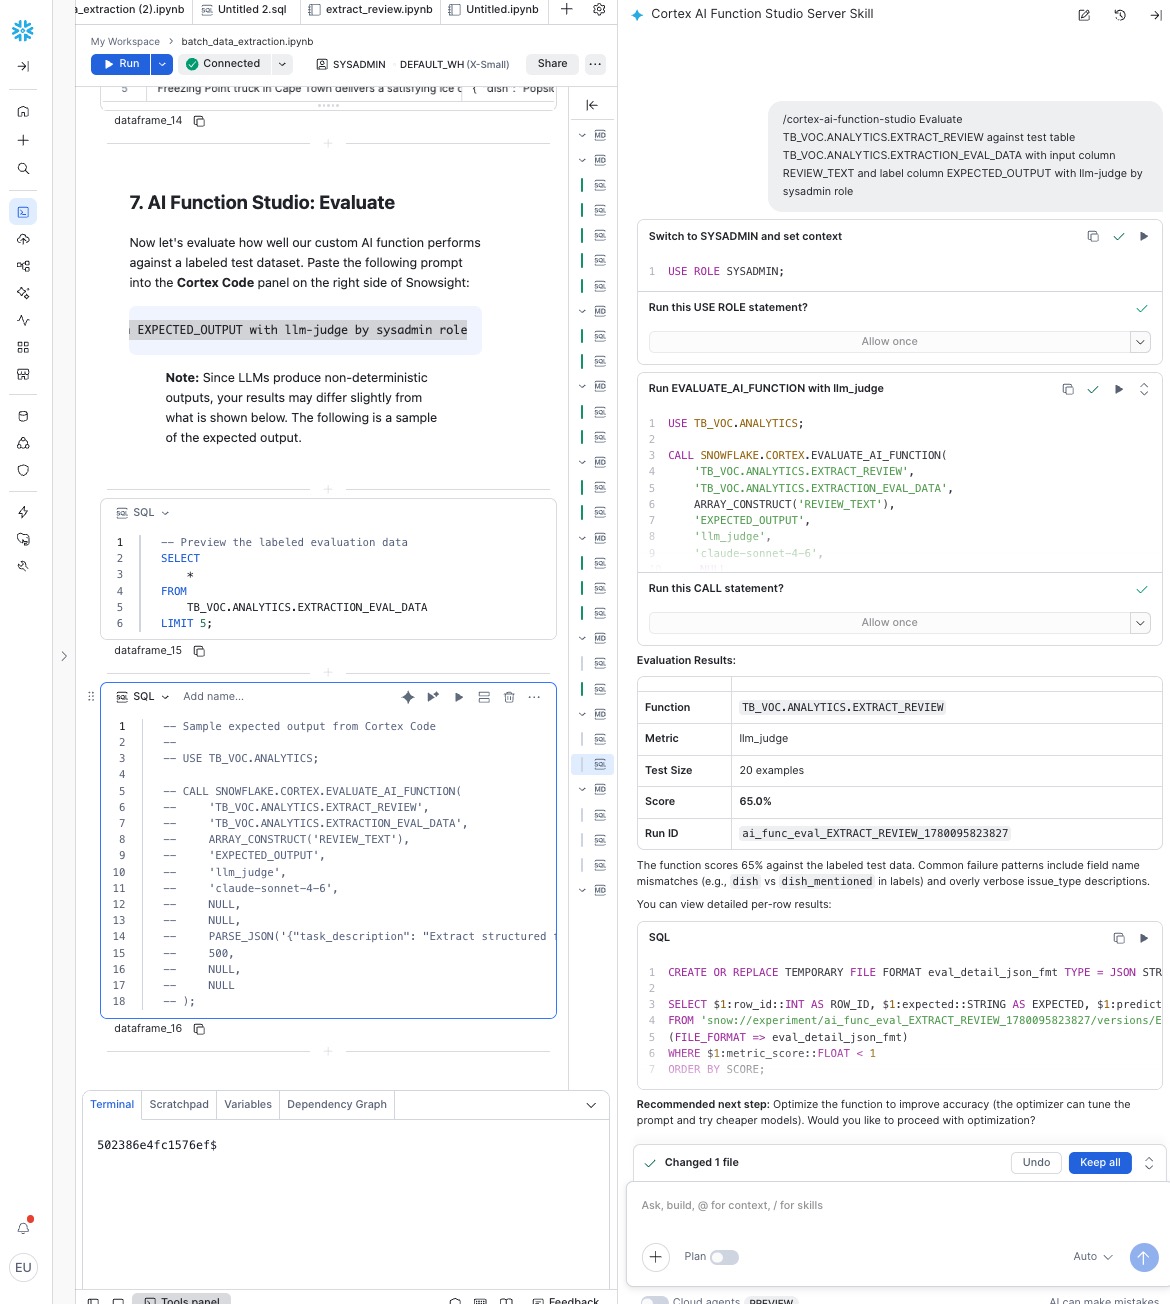This screenshot has width=1170, height=1304.
Task: Click the accept checkmark on USE ROLE block
Action: (x=1119, y=237)
